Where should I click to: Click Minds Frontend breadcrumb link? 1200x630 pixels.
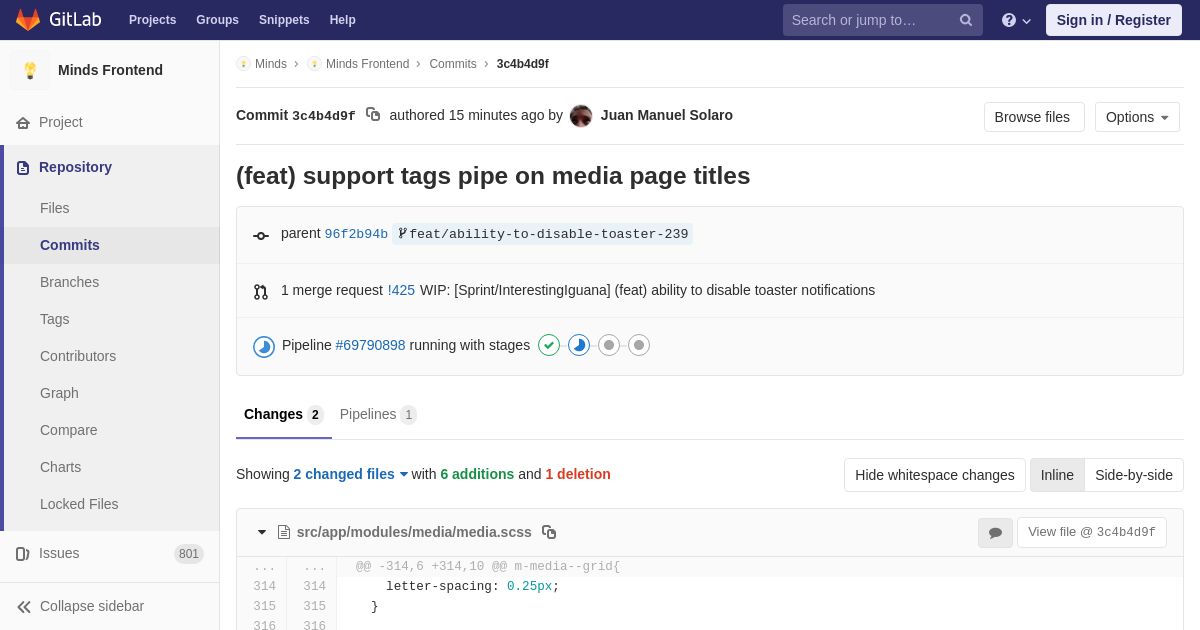point(367,64)
